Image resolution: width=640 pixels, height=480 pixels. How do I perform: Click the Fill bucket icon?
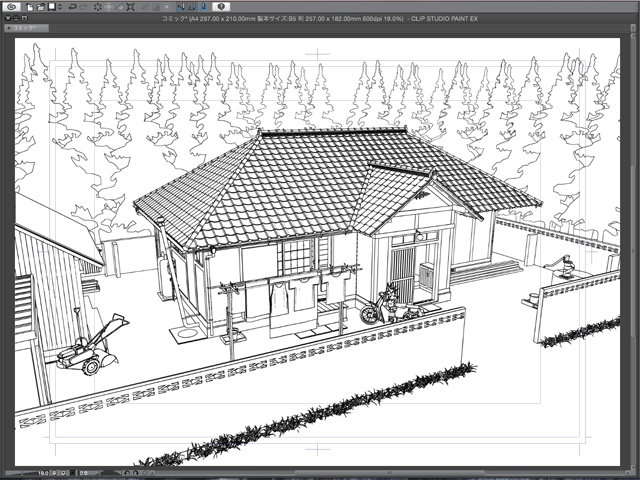click(120, 7)
